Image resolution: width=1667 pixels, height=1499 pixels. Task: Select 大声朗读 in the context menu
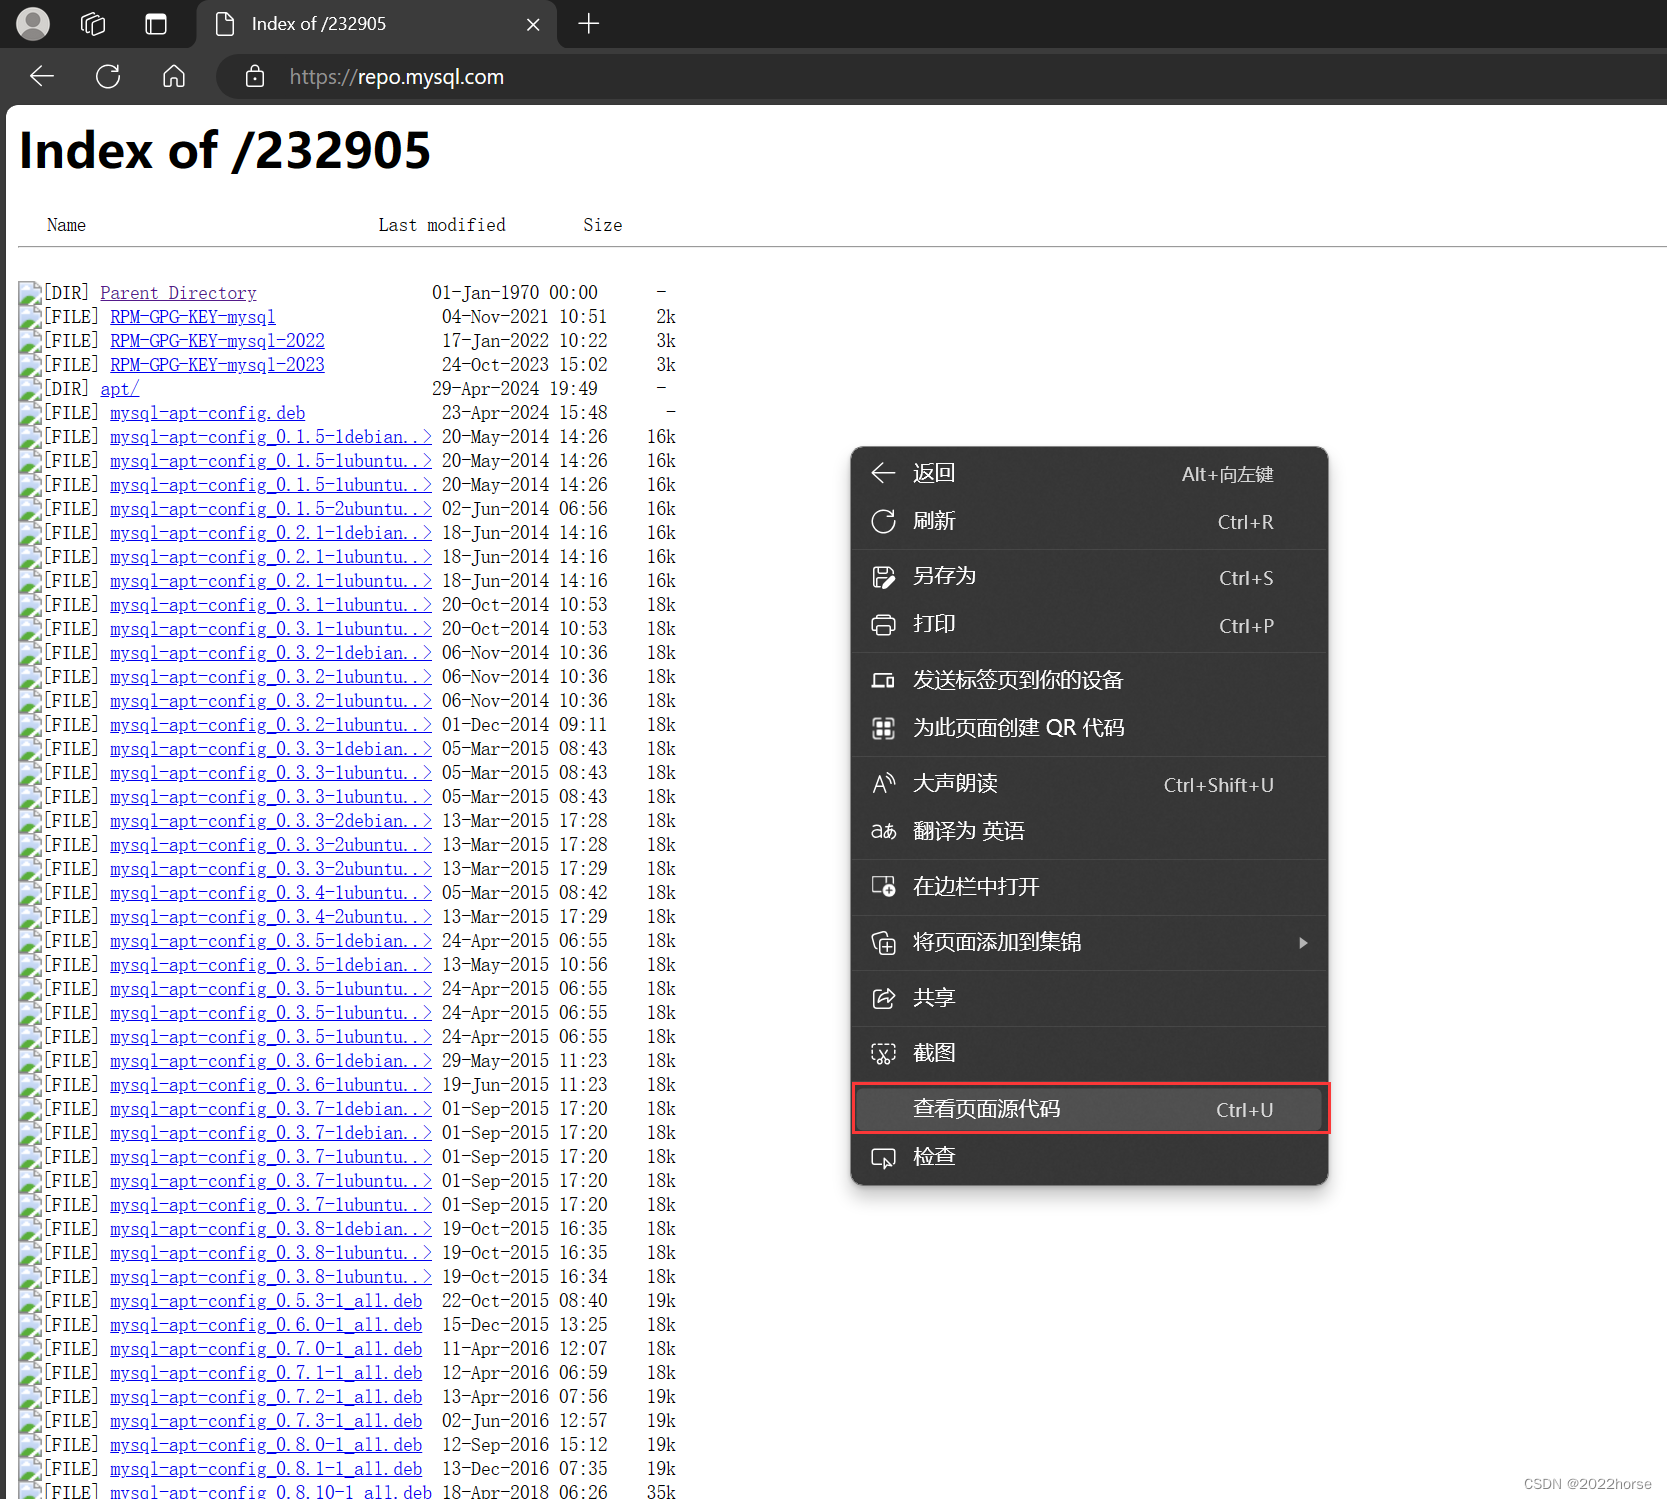coord(1089,784)
